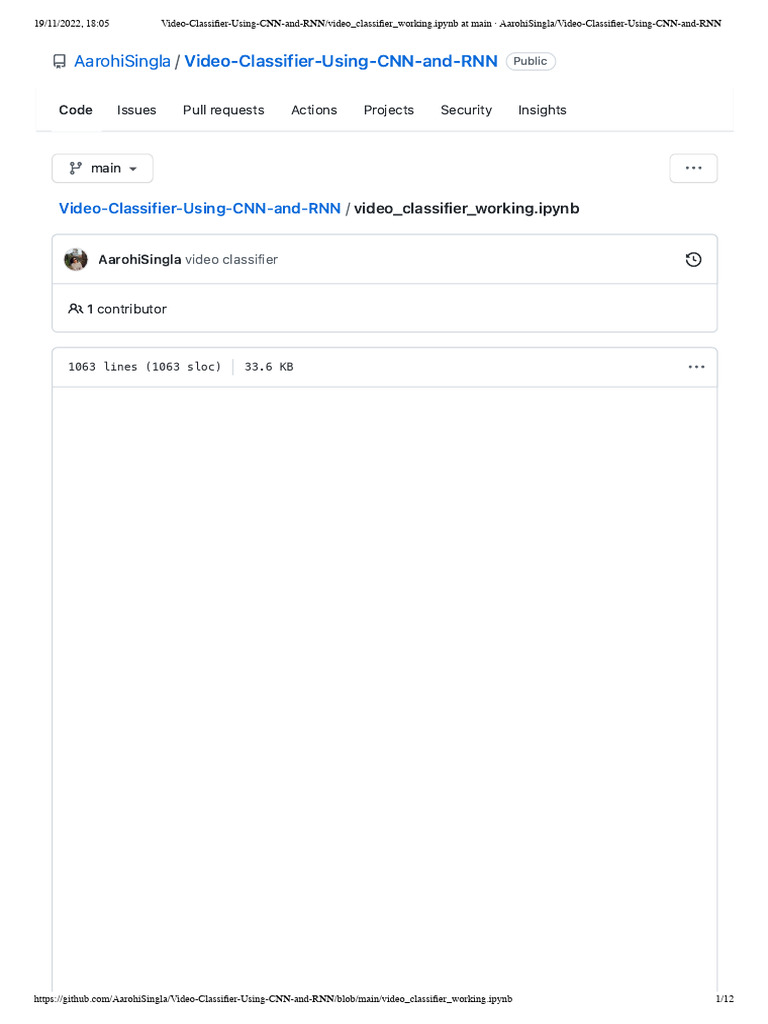
Task: Click AarohiSingla's avatar thumbnail
Action: (76, 260)
